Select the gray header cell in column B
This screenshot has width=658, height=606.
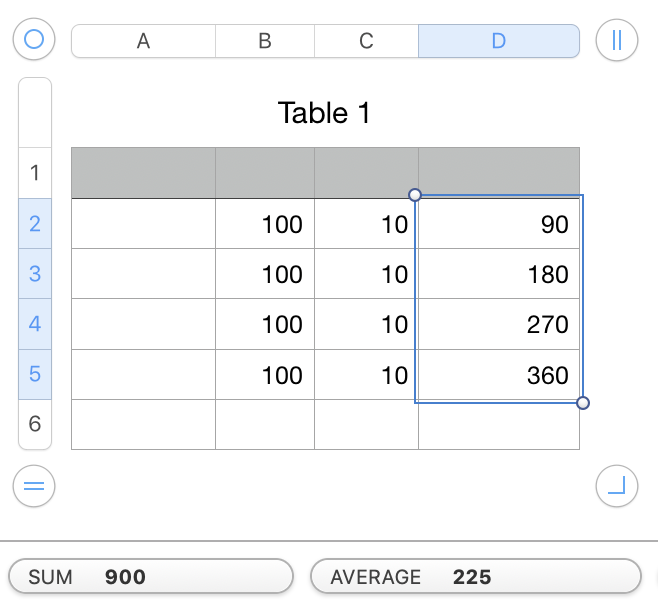(265, 173)
